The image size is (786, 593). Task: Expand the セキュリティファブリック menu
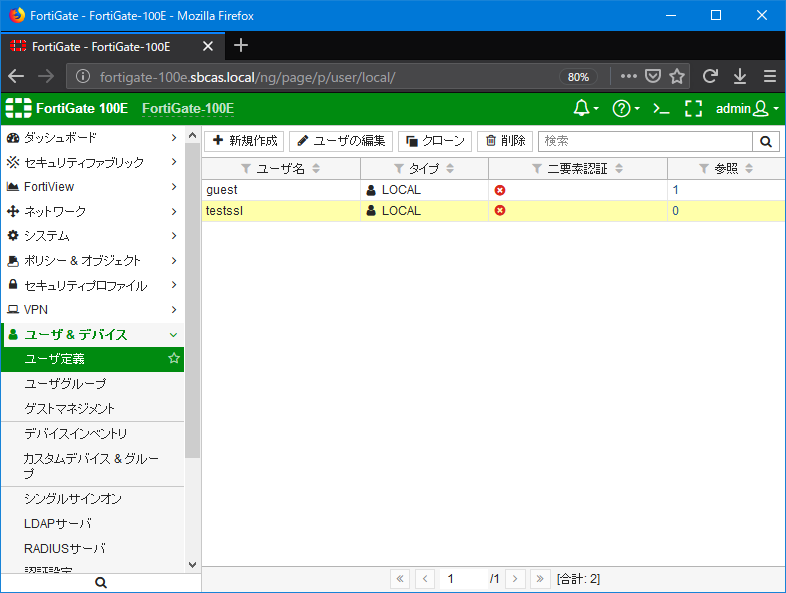click(x=93, y=162)
